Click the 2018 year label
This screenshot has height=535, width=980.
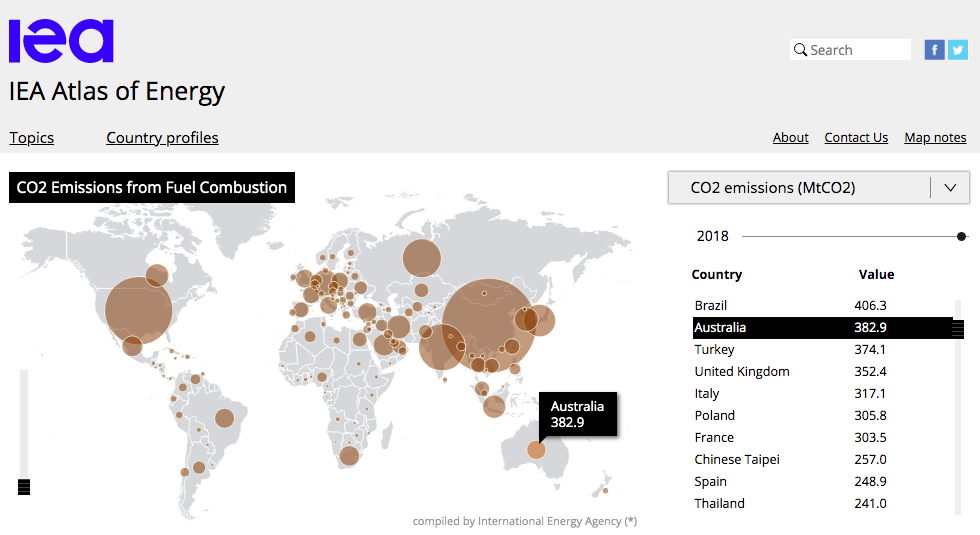[712, 236]
